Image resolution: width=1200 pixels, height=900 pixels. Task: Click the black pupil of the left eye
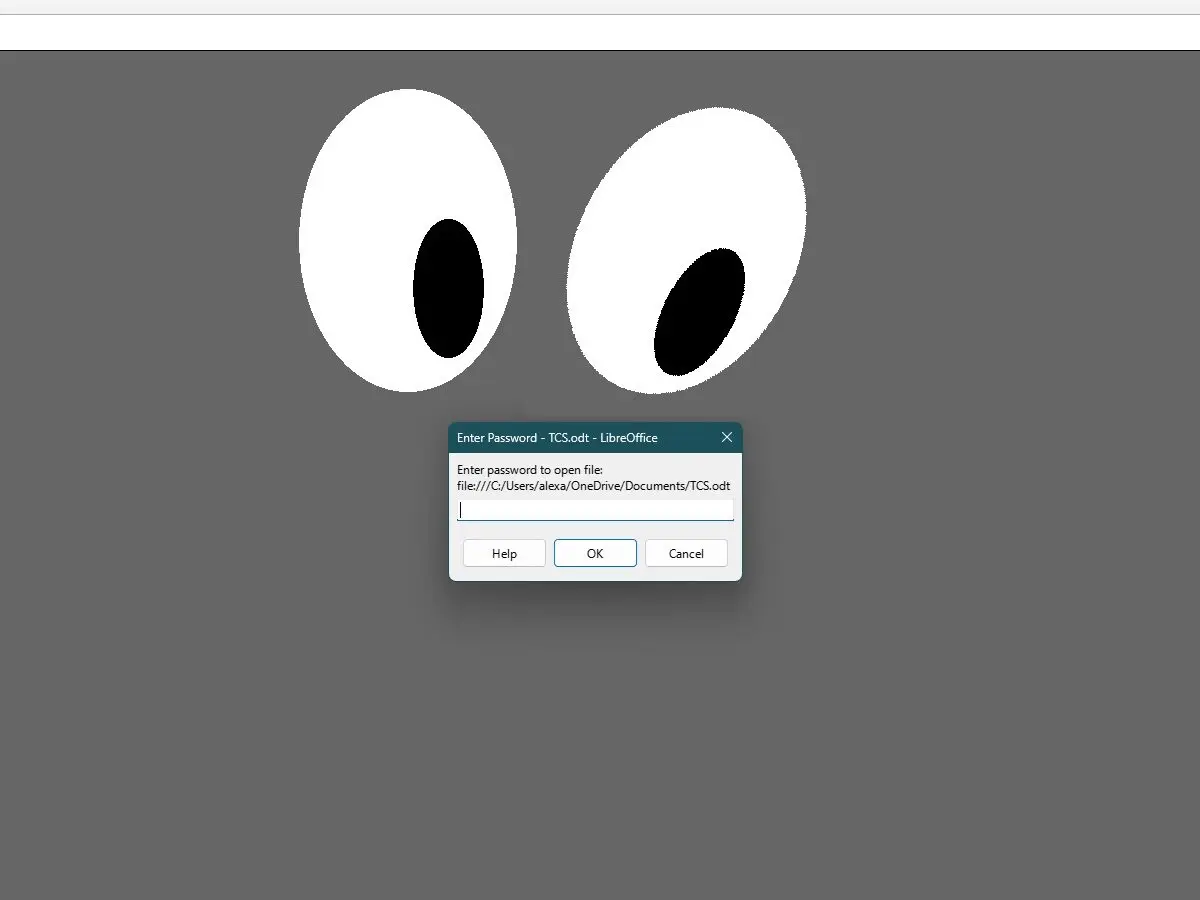pos(448,288)
